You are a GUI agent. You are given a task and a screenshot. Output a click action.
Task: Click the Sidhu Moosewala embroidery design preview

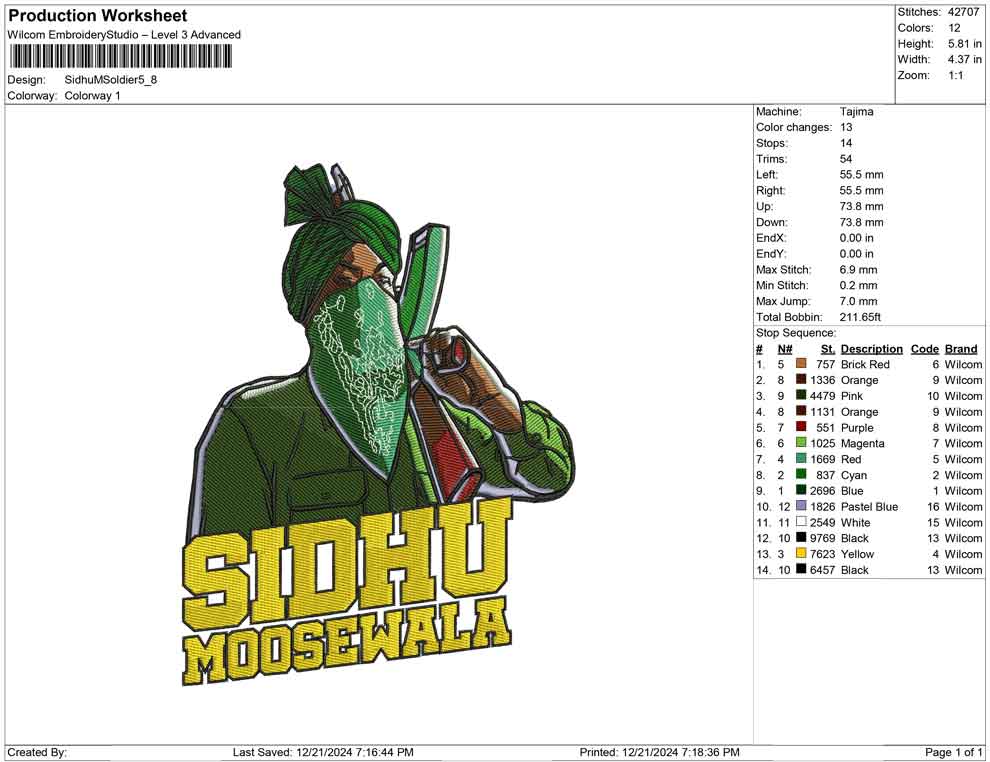click(x=379, y=424)
